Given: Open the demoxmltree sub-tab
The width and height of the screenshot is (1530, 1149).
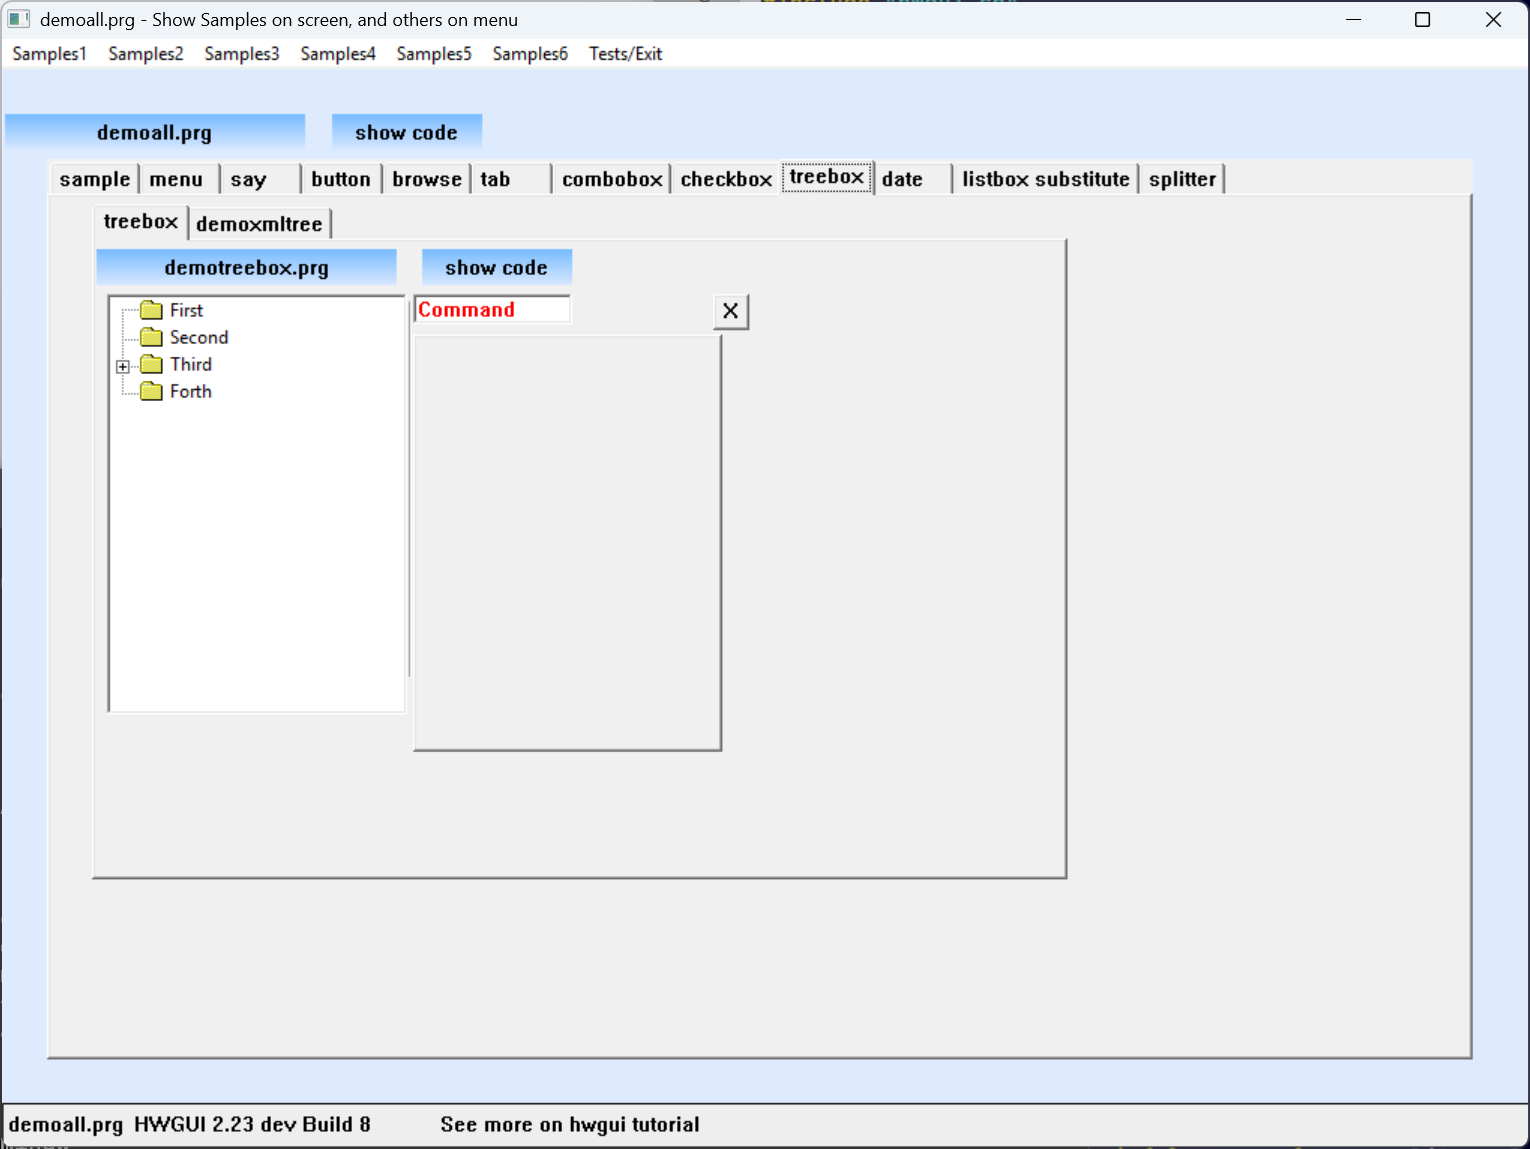Looking at the screenshot, I should coord(259,224).
